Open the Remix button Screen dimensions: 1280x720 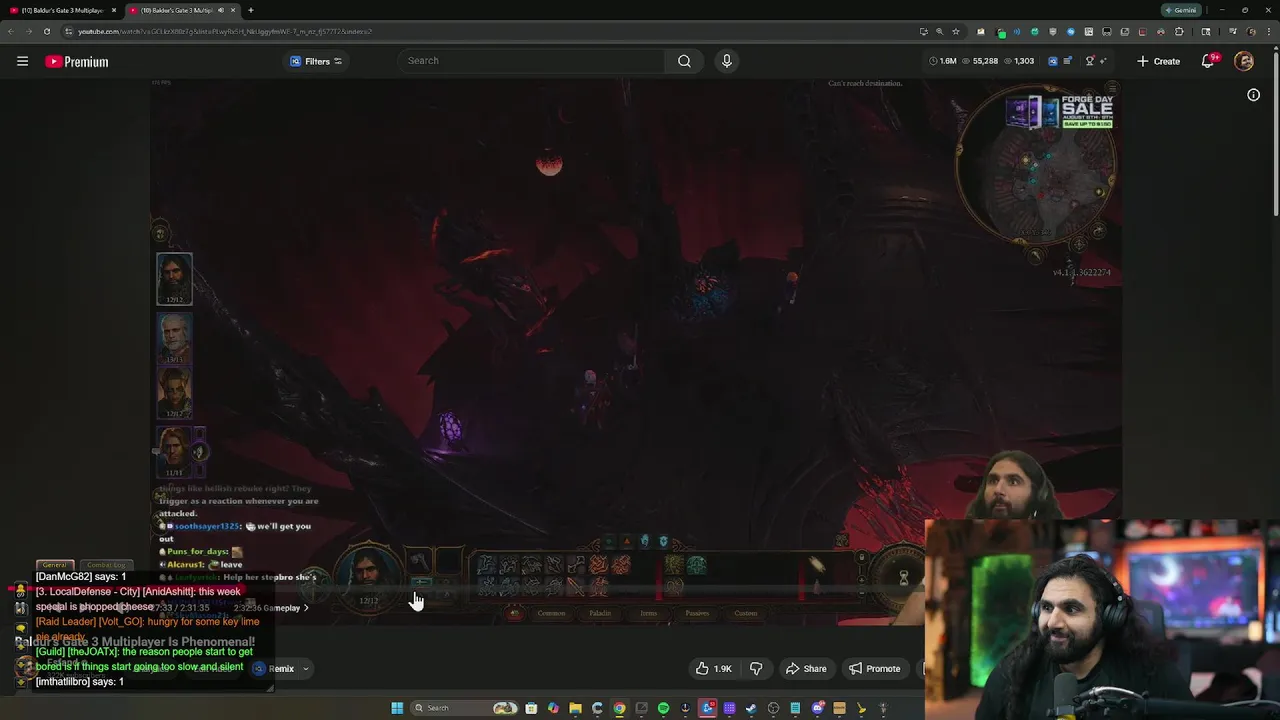(274, 669)
